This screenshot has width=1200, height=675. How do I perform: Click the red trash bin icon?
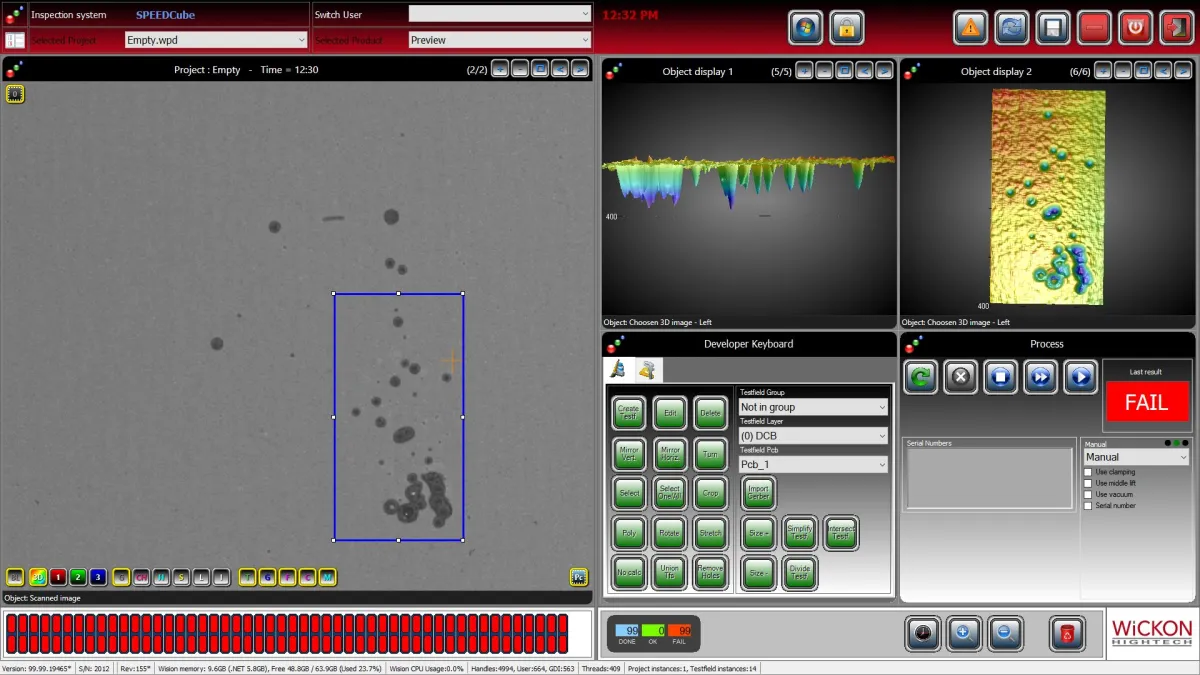pos(1066,633)
